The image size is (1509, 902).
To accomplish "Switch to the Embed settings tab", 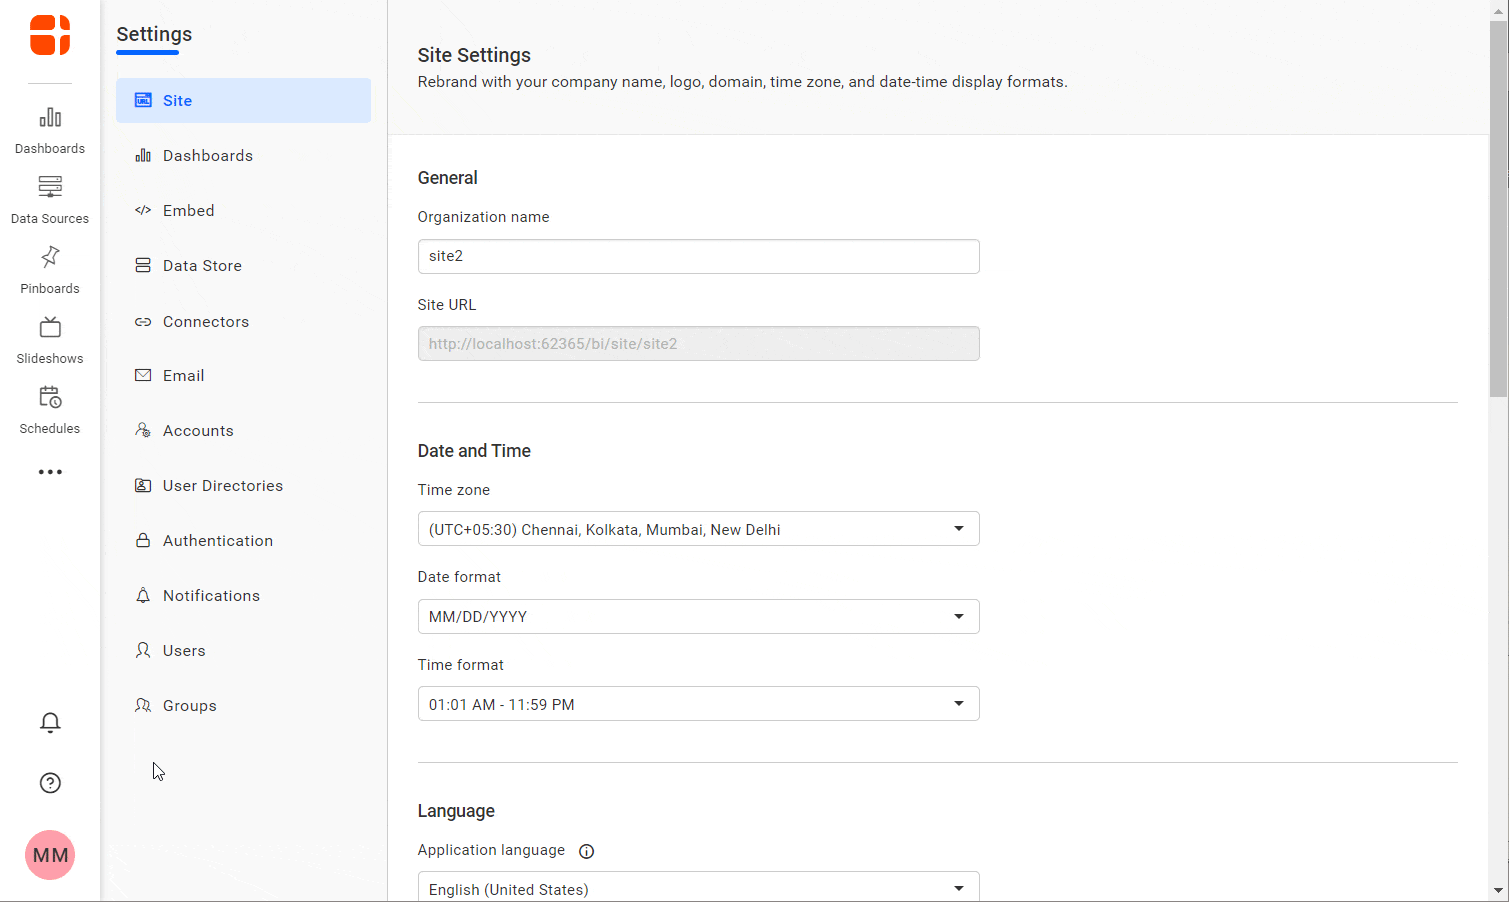I will [x=243, y=210].
